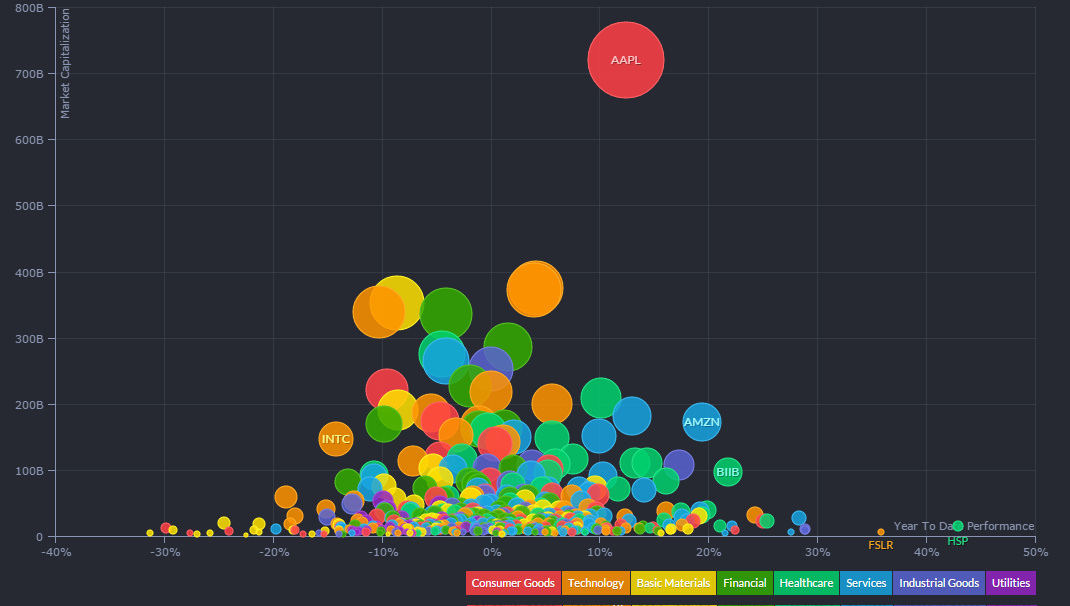1070x606 pixels.
Task: Select the small orange FSLR bubble
Action: 881,532
